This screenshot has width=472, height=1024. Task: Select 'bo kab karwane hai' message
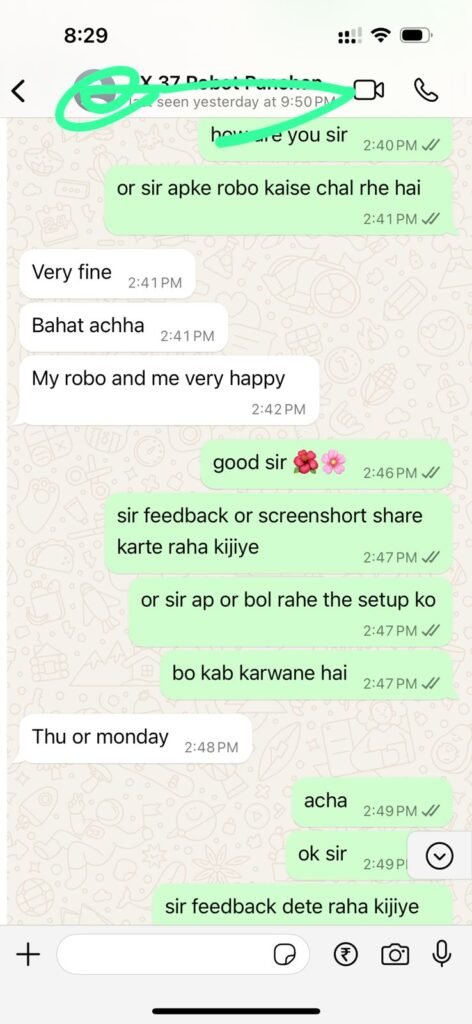point(306,675)
